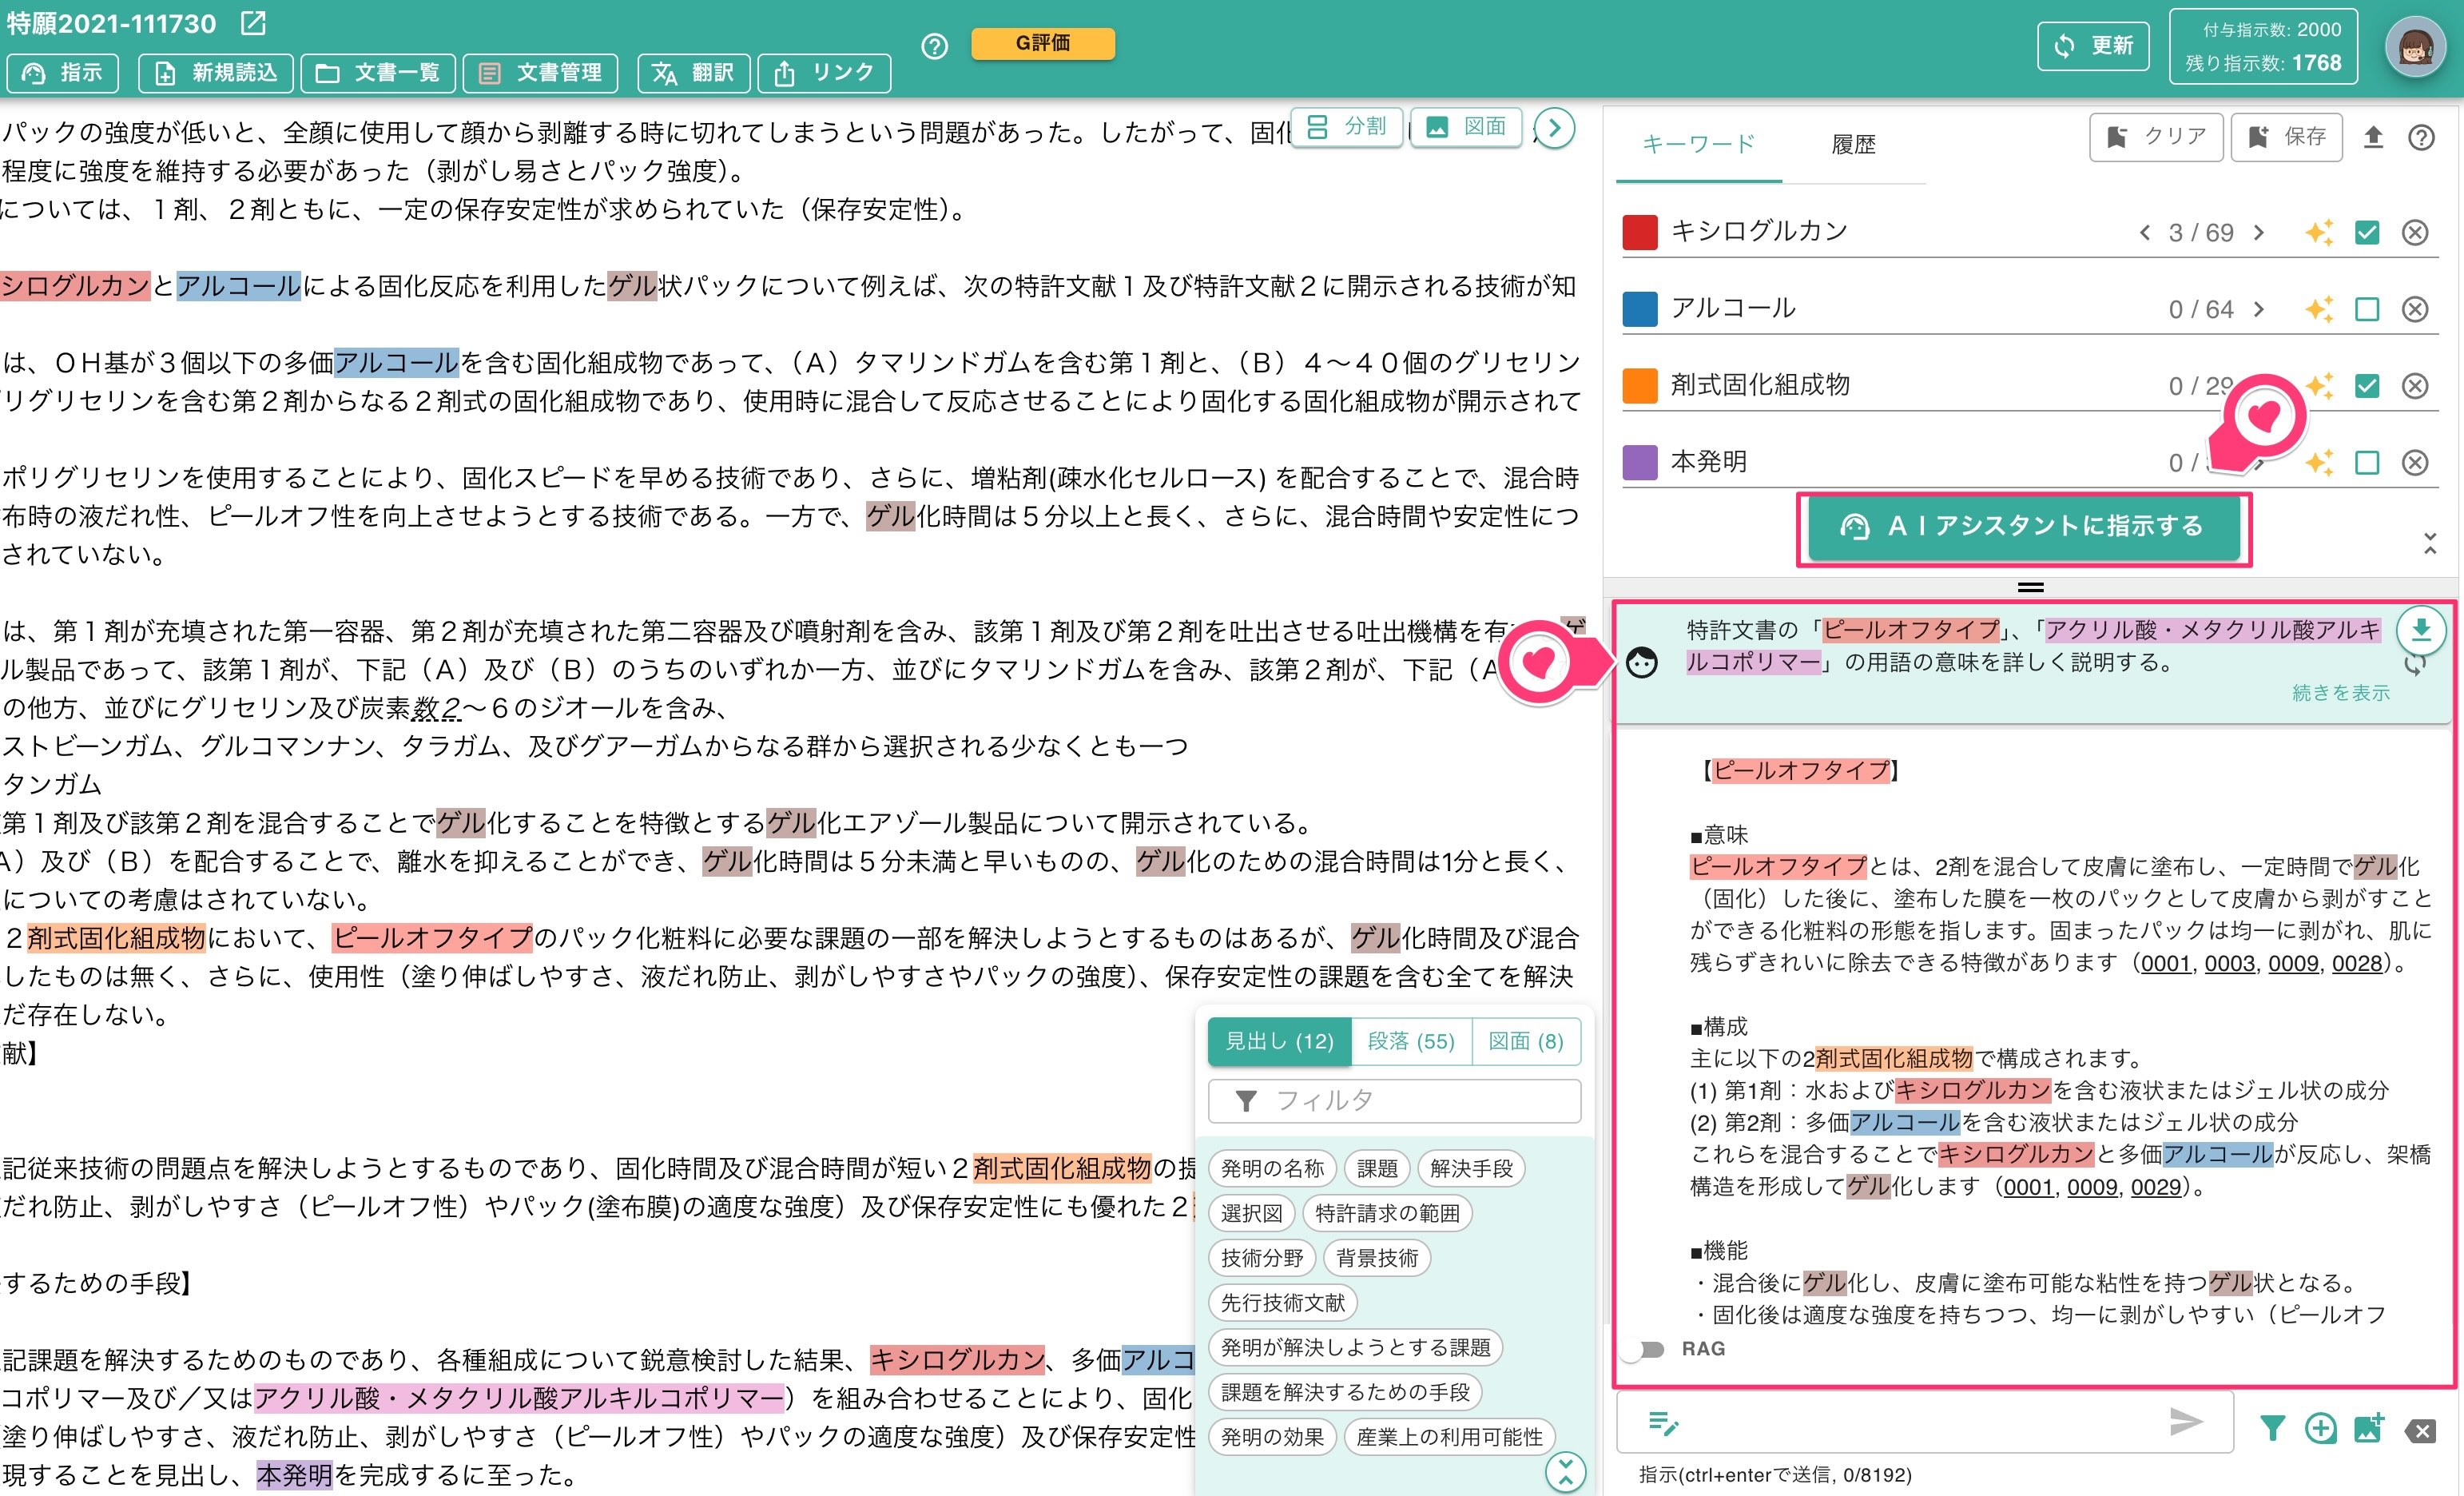
Task: Click the AI sparkle icon for アルコール
Action: [x=2319, y=309]
